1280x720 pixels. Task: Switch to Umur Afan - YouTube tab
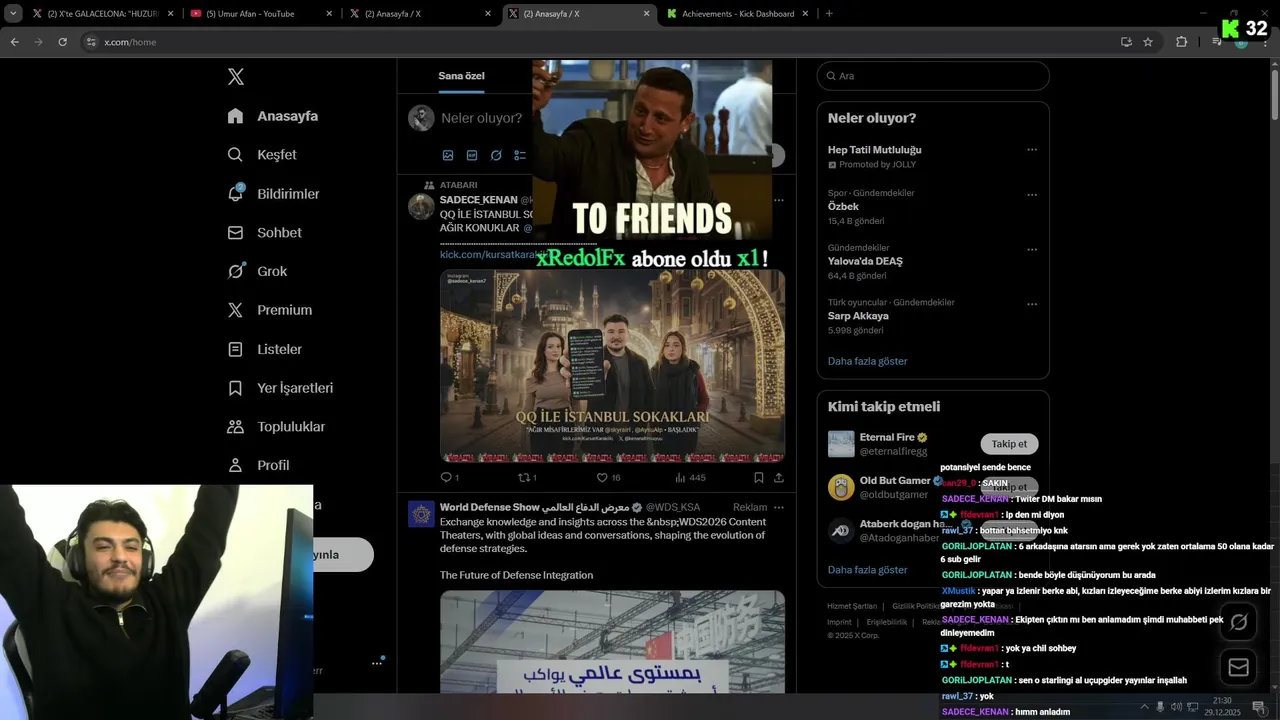coord(260,14)
